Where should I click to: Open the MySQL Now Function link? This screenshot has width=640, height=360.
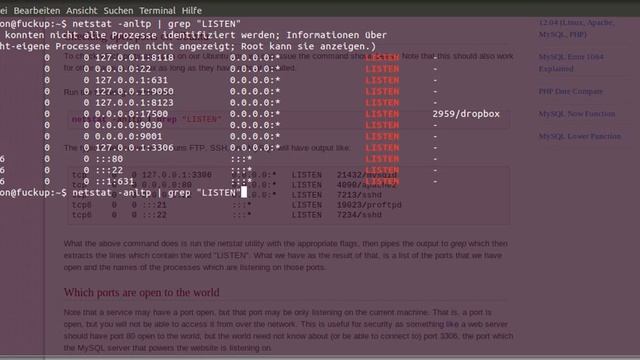[x=576, y=114]
